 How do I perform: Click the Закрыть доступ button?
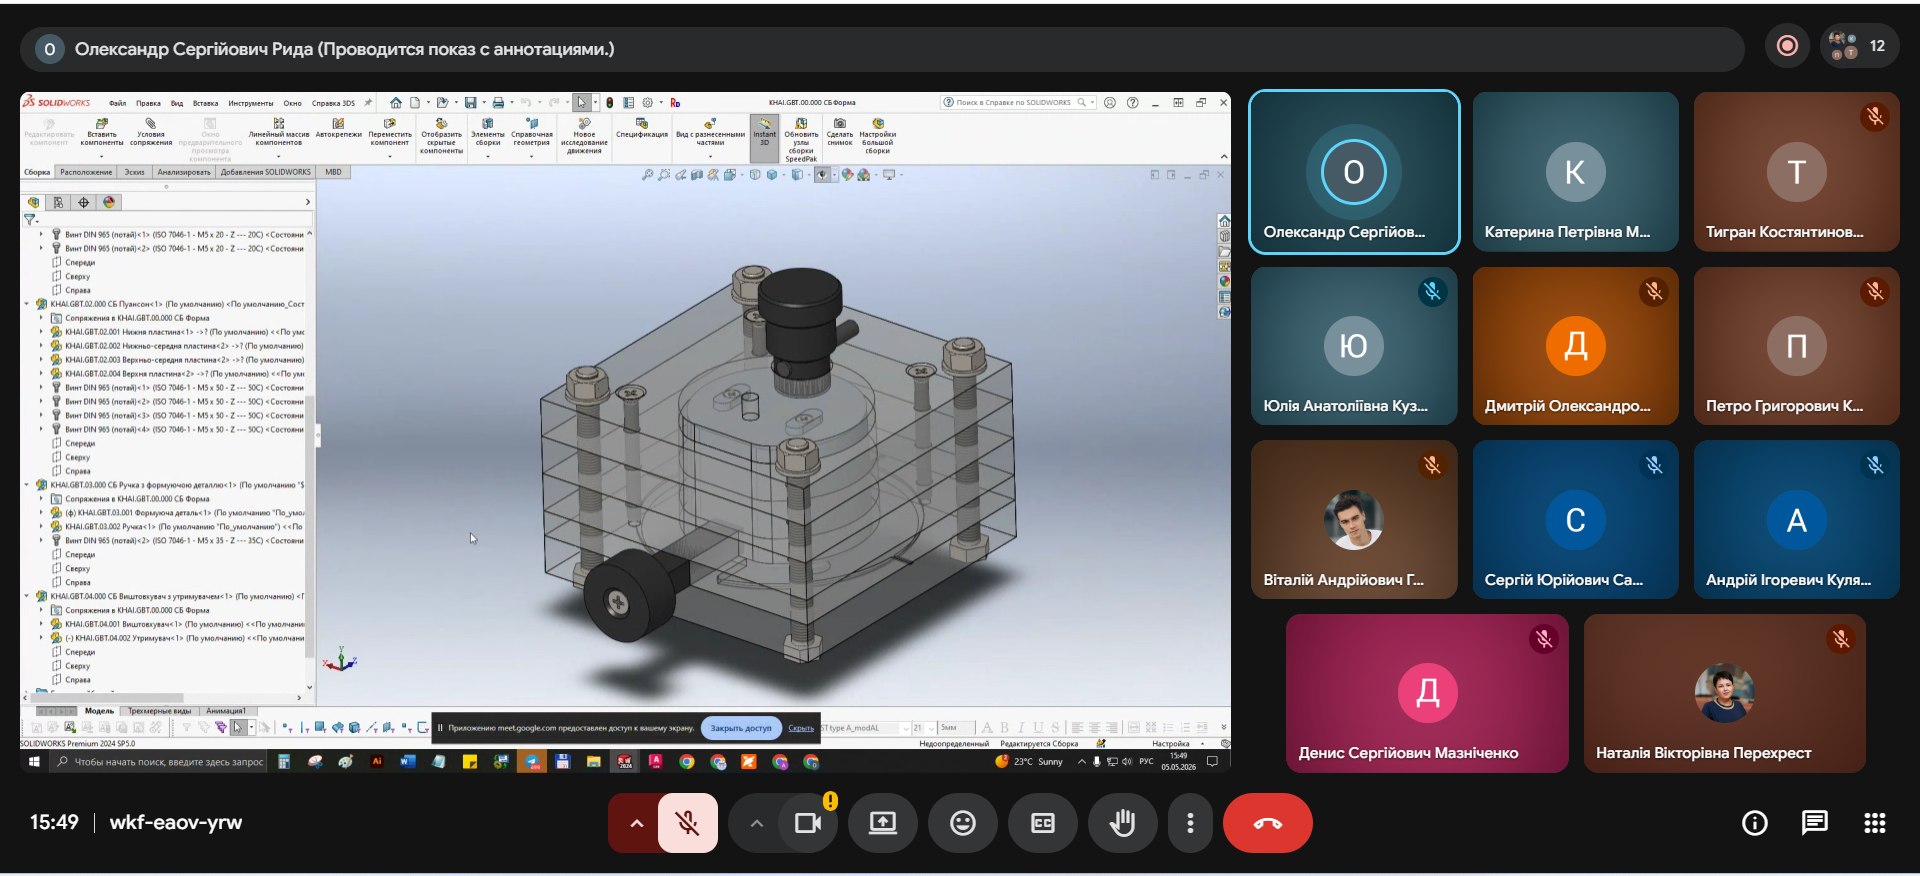tap(741, 728)
